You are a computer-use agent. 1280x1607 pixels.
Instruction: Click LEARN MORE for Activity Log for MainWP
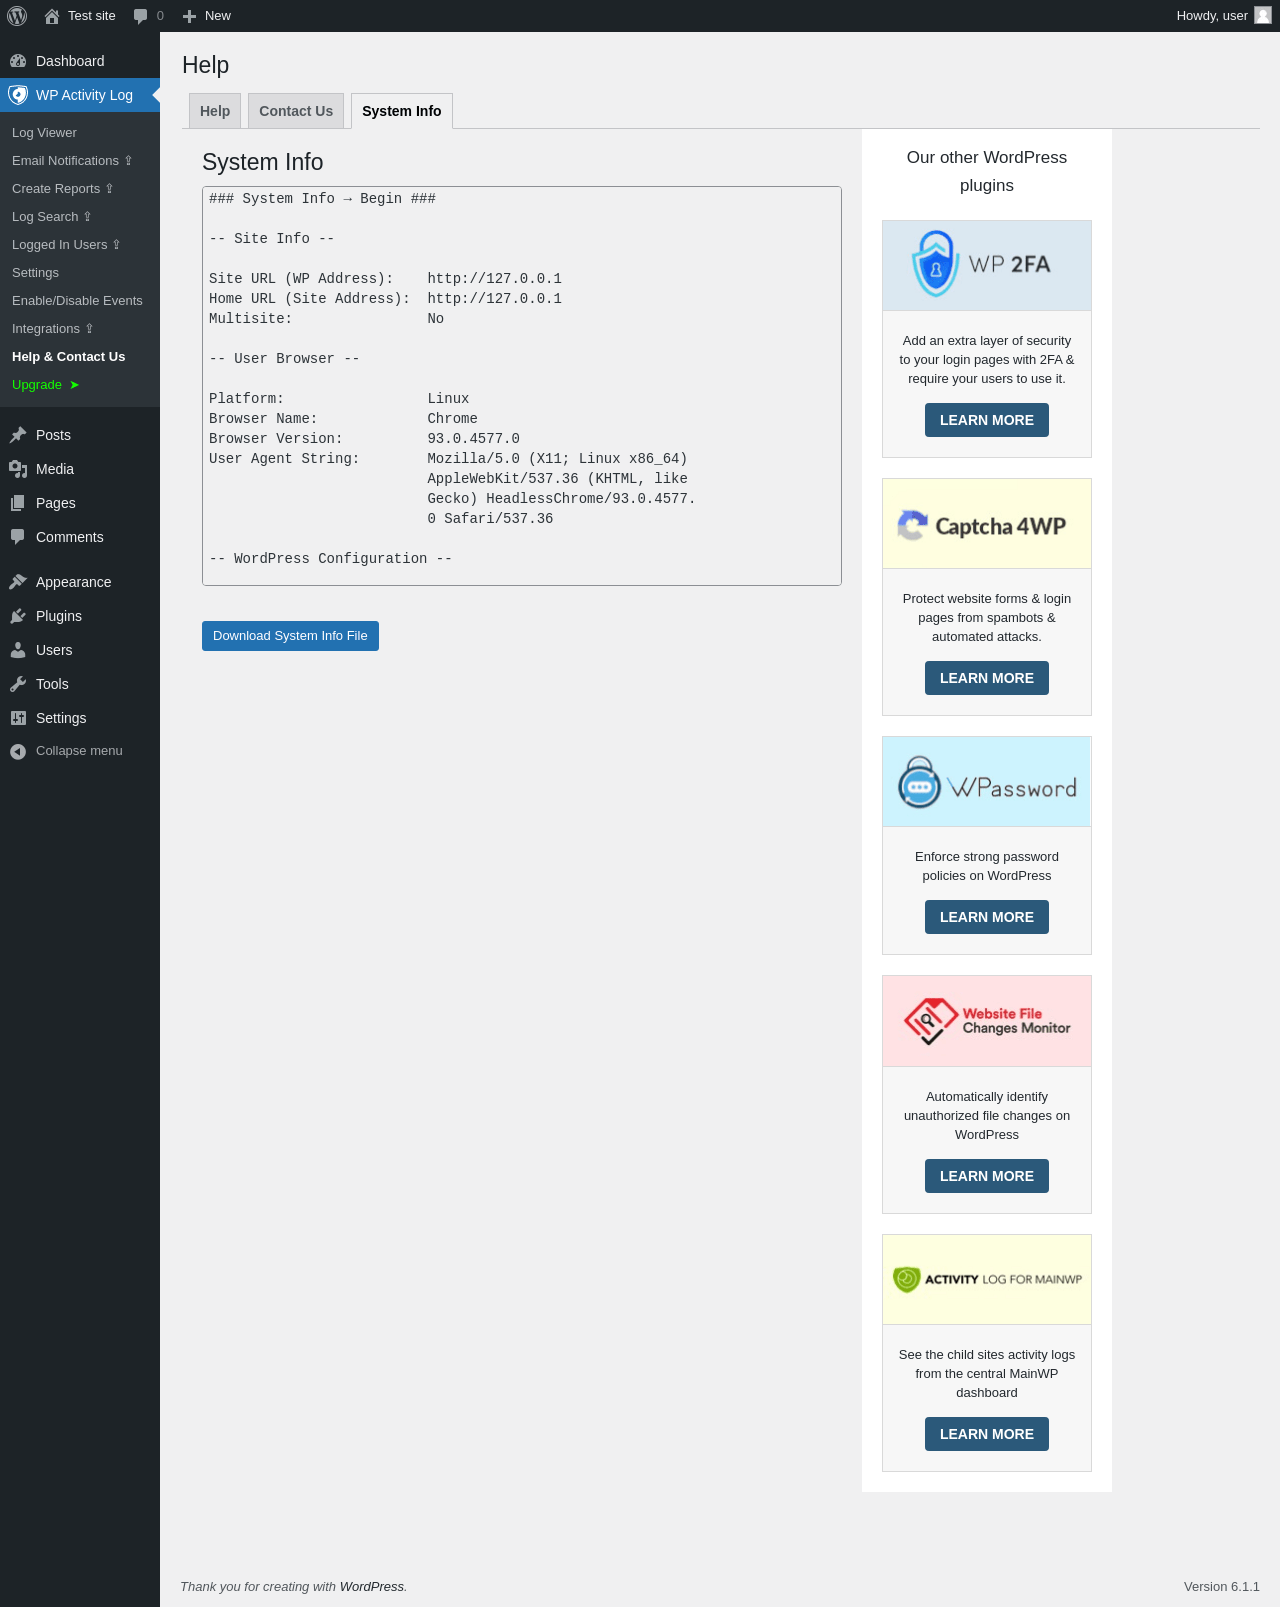[987, 1434]
